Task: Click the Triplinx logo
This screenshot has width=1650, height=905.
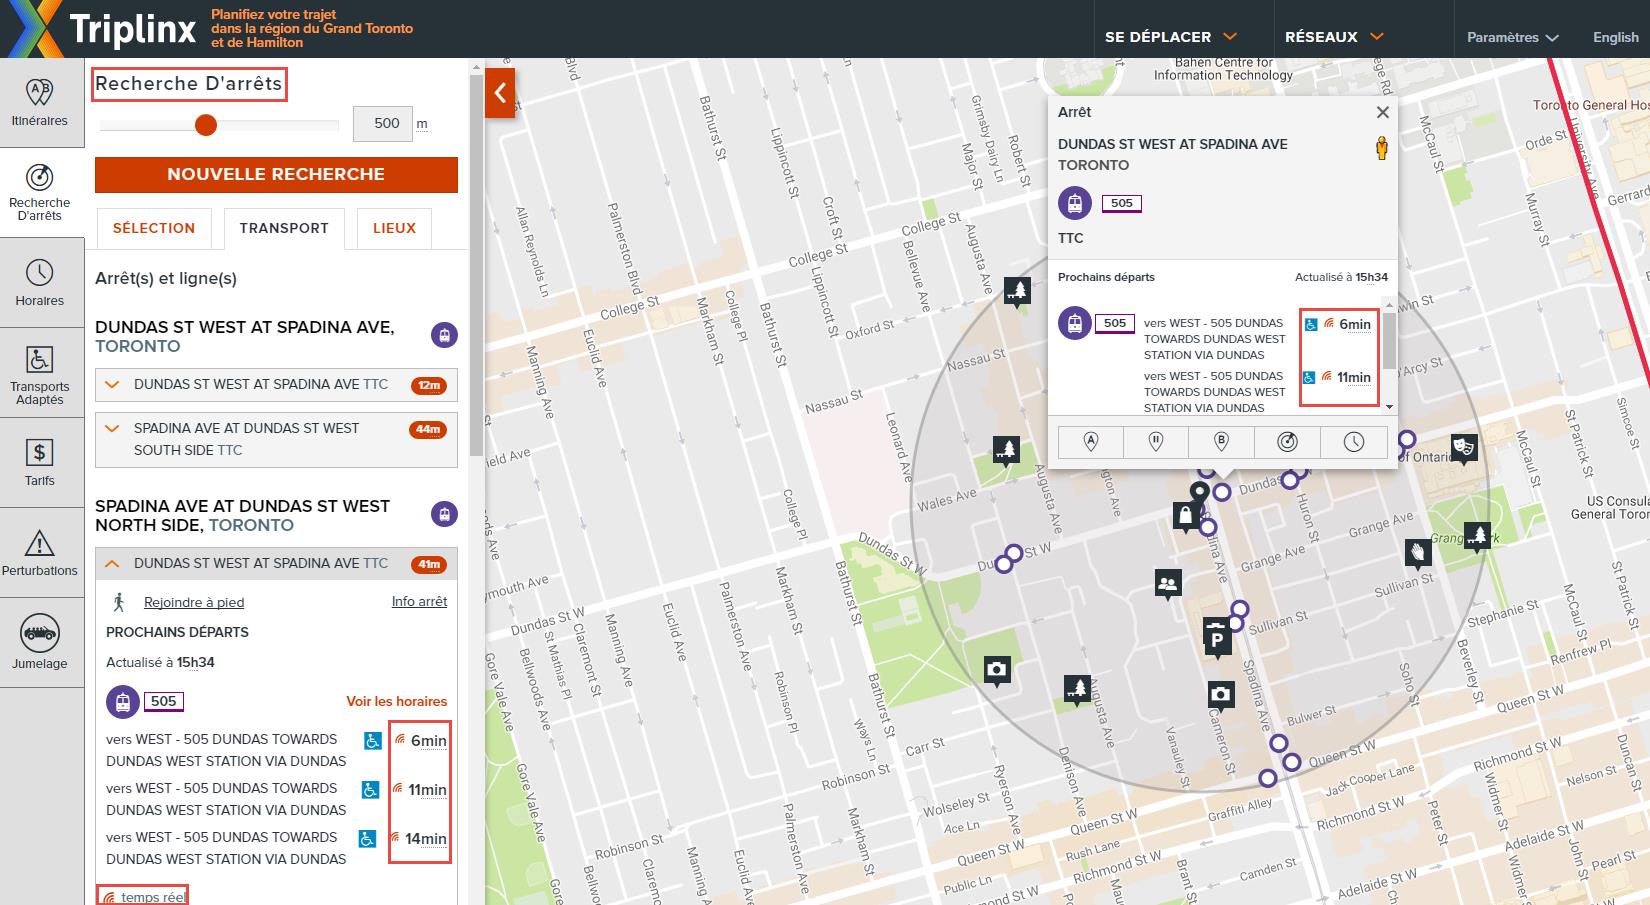Action: click(x=100, y=29)
